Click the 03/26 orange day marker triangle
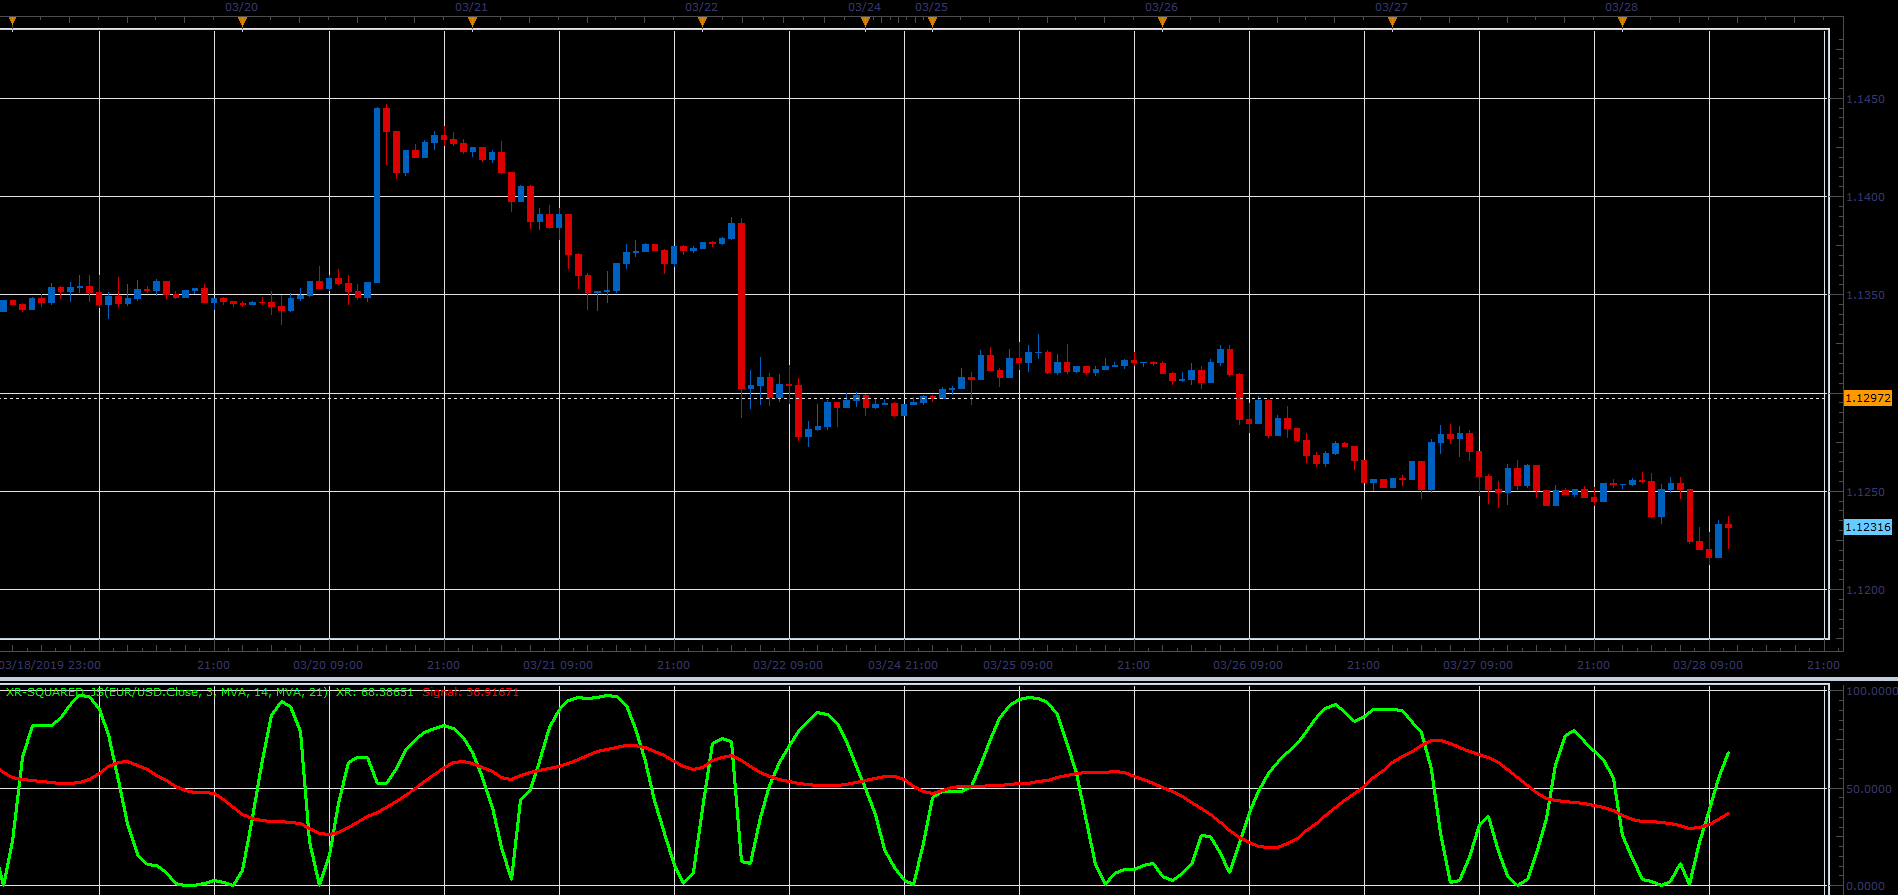This screenshot has width=1898, height=895. click(x=1162, y=23)
